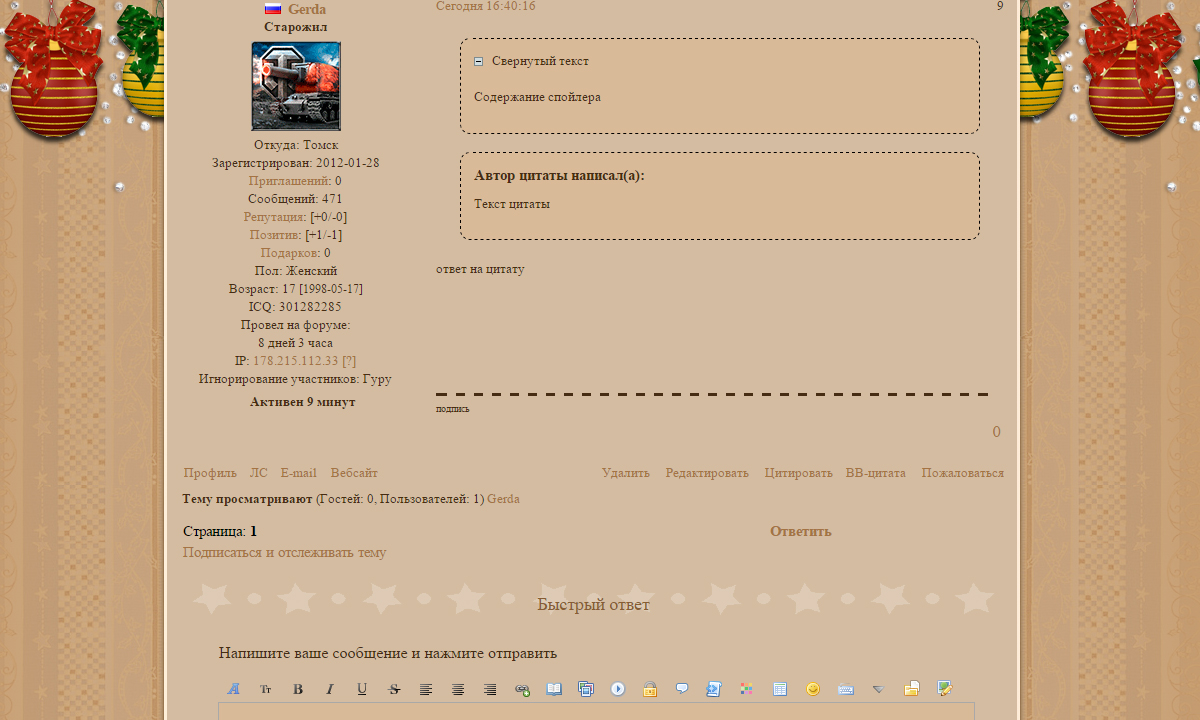The width and height of the screenshot is (1200, 720).
Task: Collapse the 'Свернутый текст' spoiler
Action: click(x=479, y=61)
